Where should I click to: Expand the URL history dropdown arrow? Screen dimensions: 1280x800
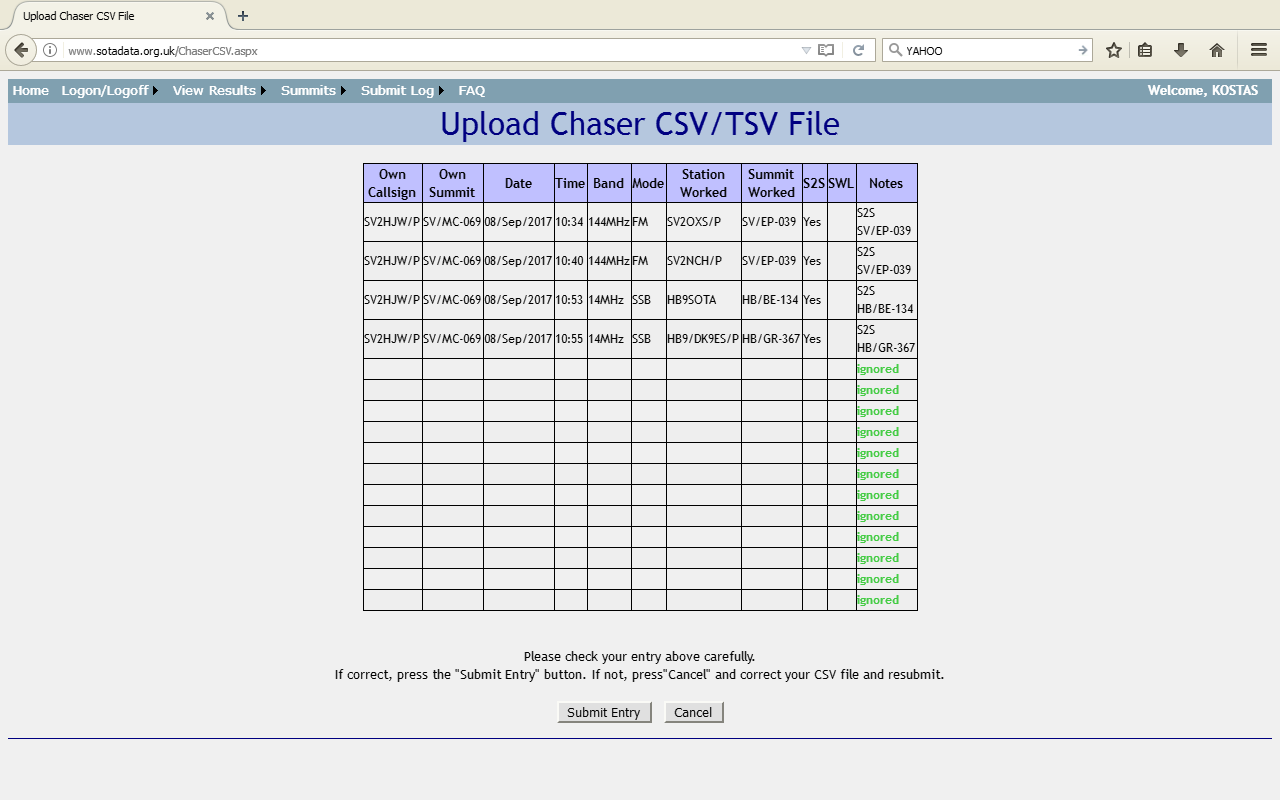point(806,50)
